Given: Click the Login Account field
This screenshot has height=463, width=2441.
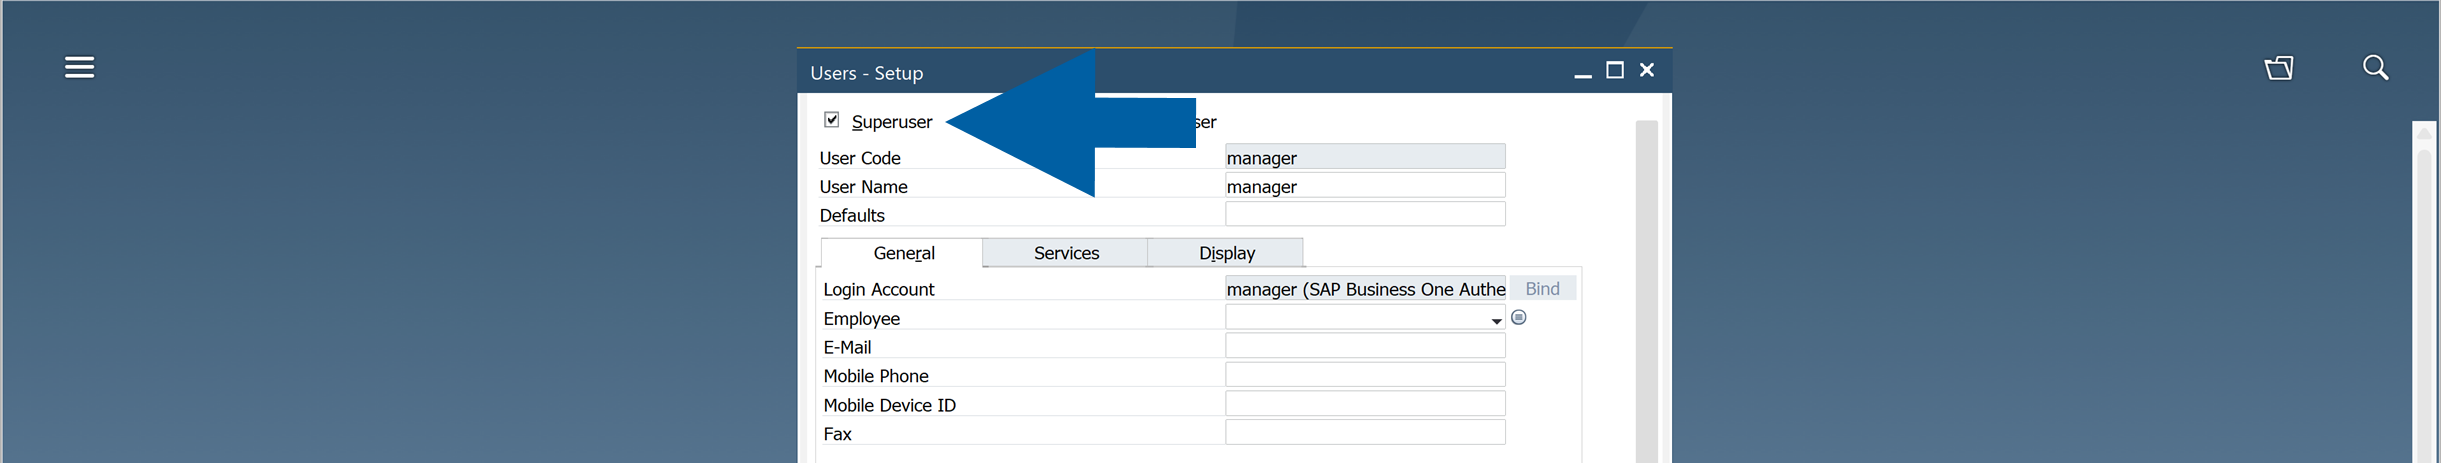Looking at the screenshot, I should (1365, 288).
